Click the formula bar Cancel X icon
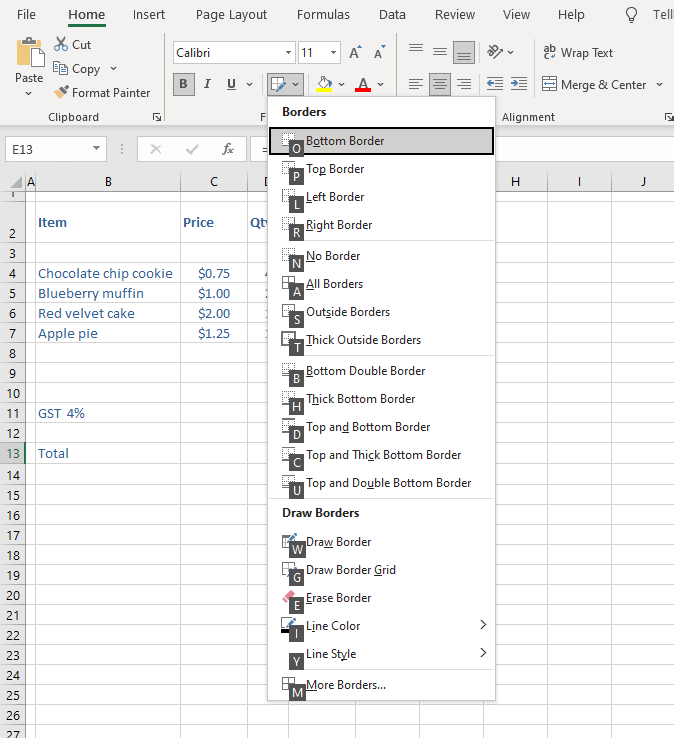This screenshot has height=738, width=674. pos(156,149)
